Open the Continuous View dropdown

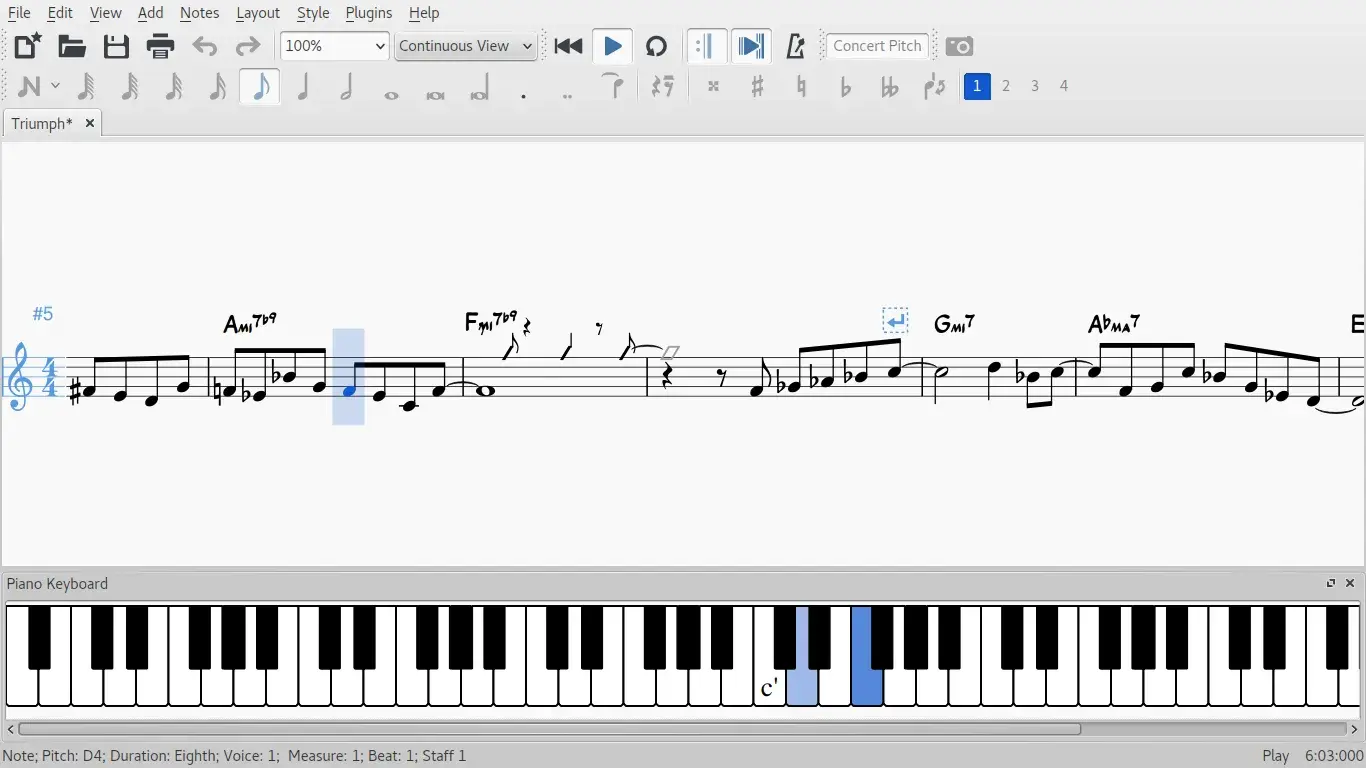[465, 46]
